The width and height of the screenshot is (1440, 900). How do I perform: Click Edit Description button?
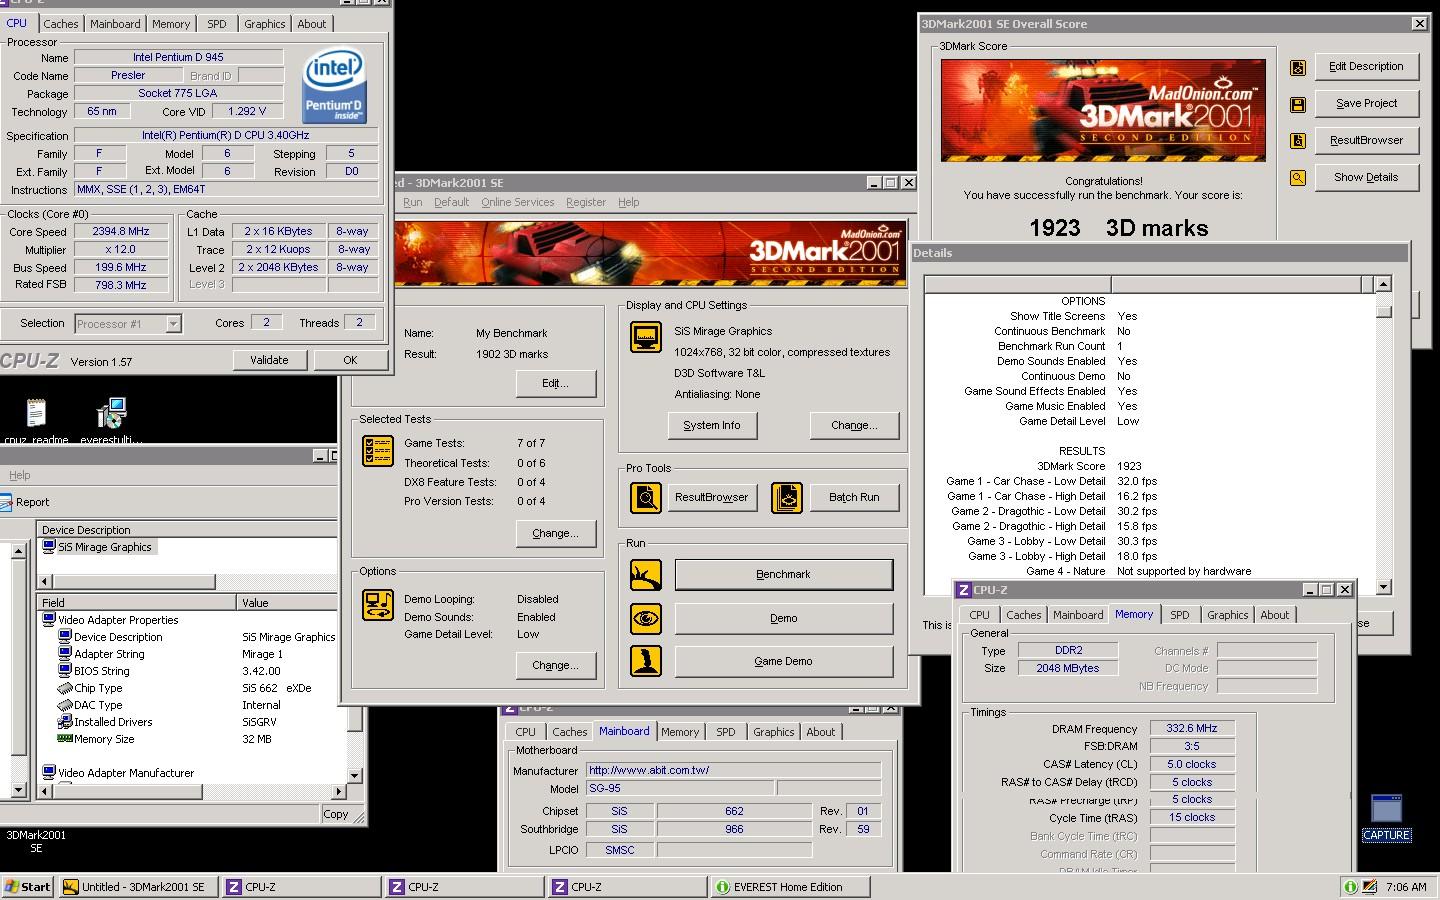click(1366, 66)
